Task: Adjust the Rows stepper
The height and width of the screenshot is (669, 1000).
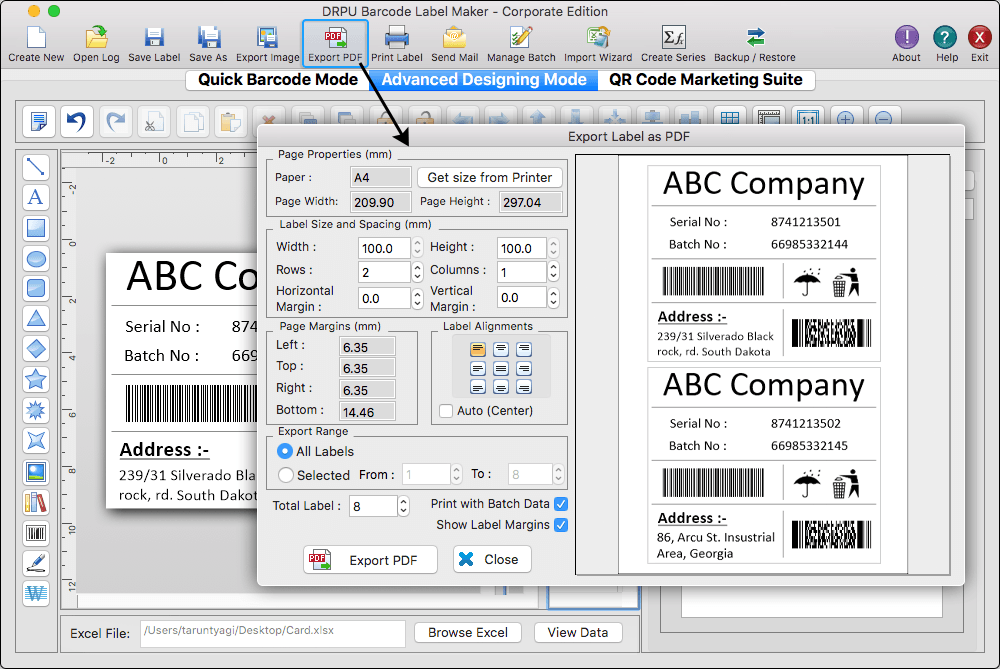Action: tap(417, 272)
